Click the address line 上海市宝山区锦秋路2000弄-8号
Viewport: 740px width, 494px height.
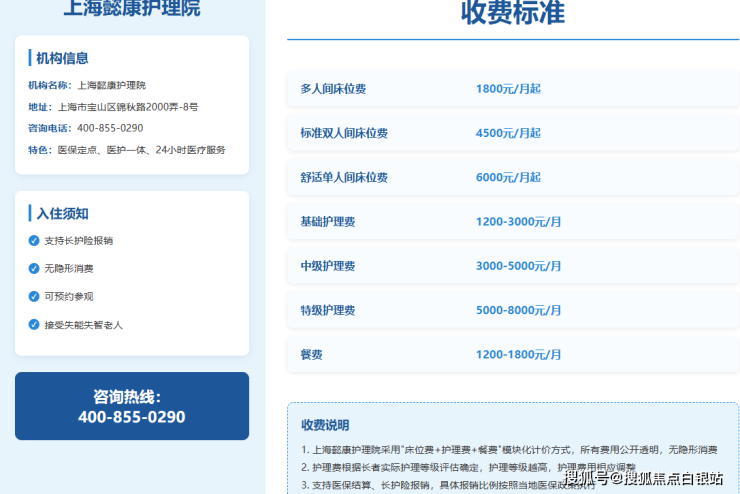coord(113,107)
